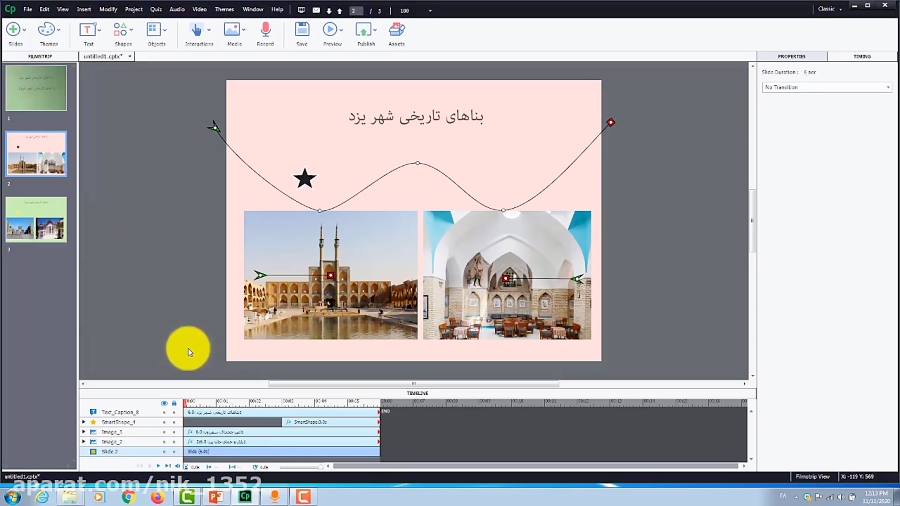Click the book icon in menu bar
The image size is (900, 506).
[x=301, y=10]
